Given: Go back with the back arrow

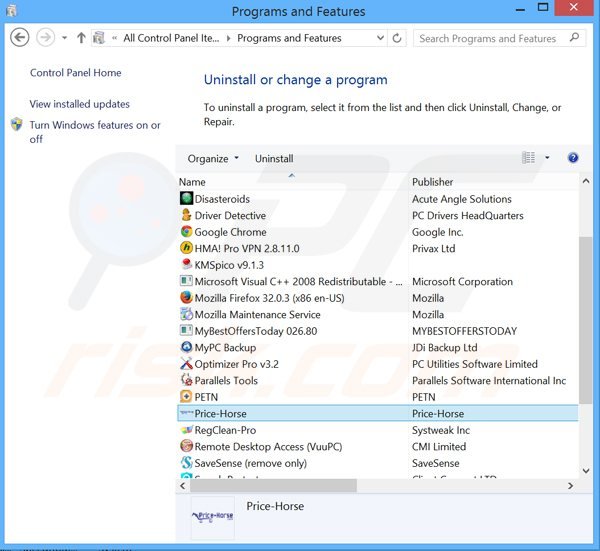Looking at the screenshot, I should pos(20,38).
